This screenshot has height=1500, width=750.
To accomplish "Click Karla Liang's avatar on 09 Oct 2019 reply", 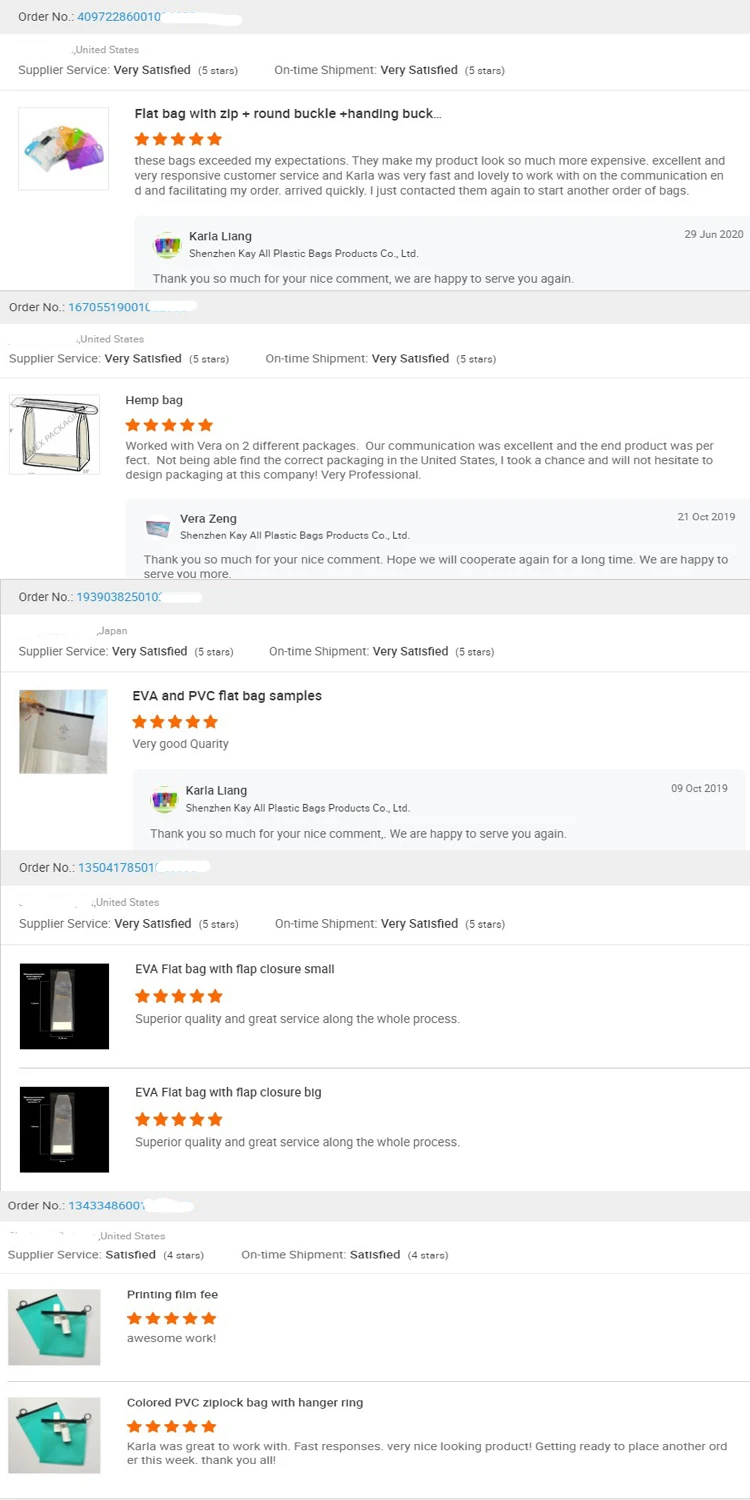I will (164, 799).
